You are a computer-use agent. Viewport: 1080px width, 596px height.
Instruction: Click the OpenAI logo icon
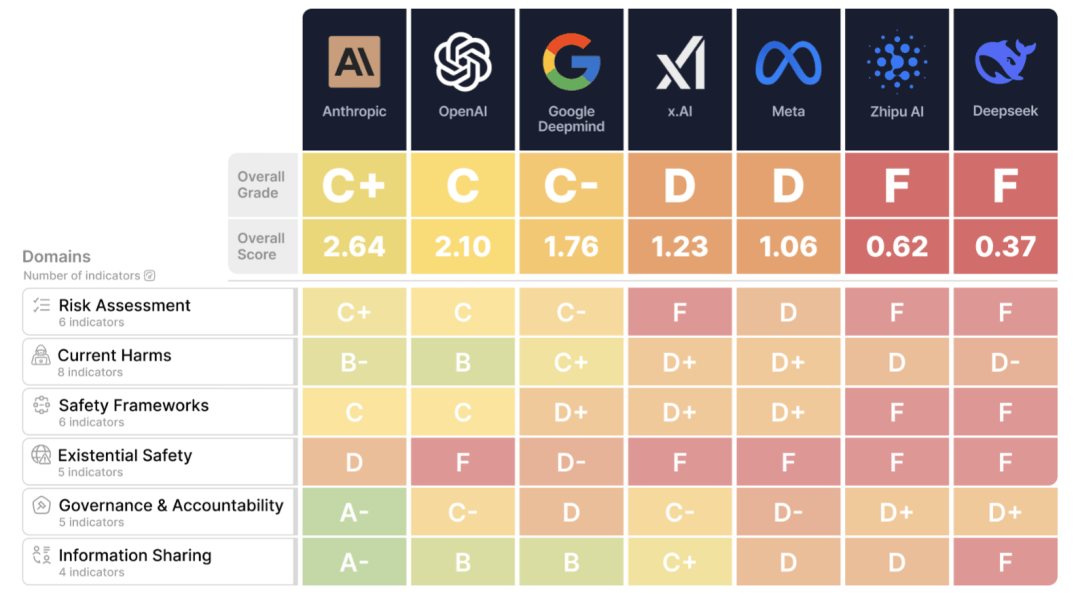pyautogui.click(x=463, y=62)
